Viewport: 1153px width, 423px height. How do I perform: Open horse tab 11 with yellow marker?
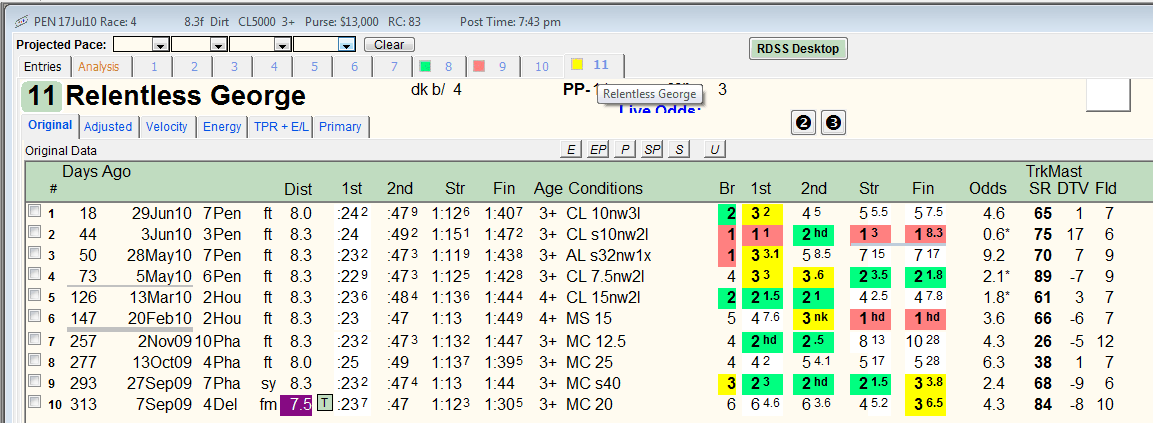click(594, 65)
